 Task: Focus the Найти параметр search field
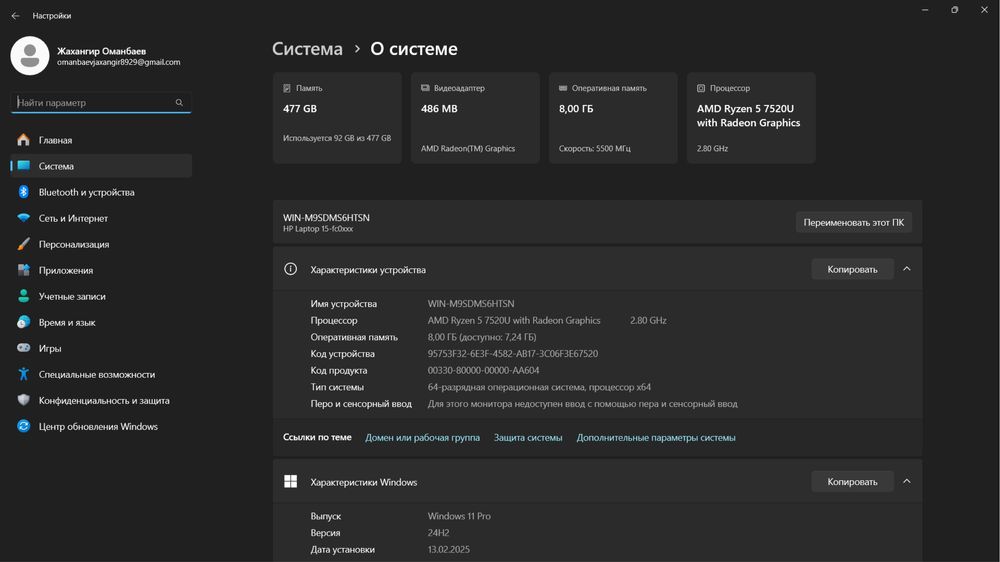101,102
